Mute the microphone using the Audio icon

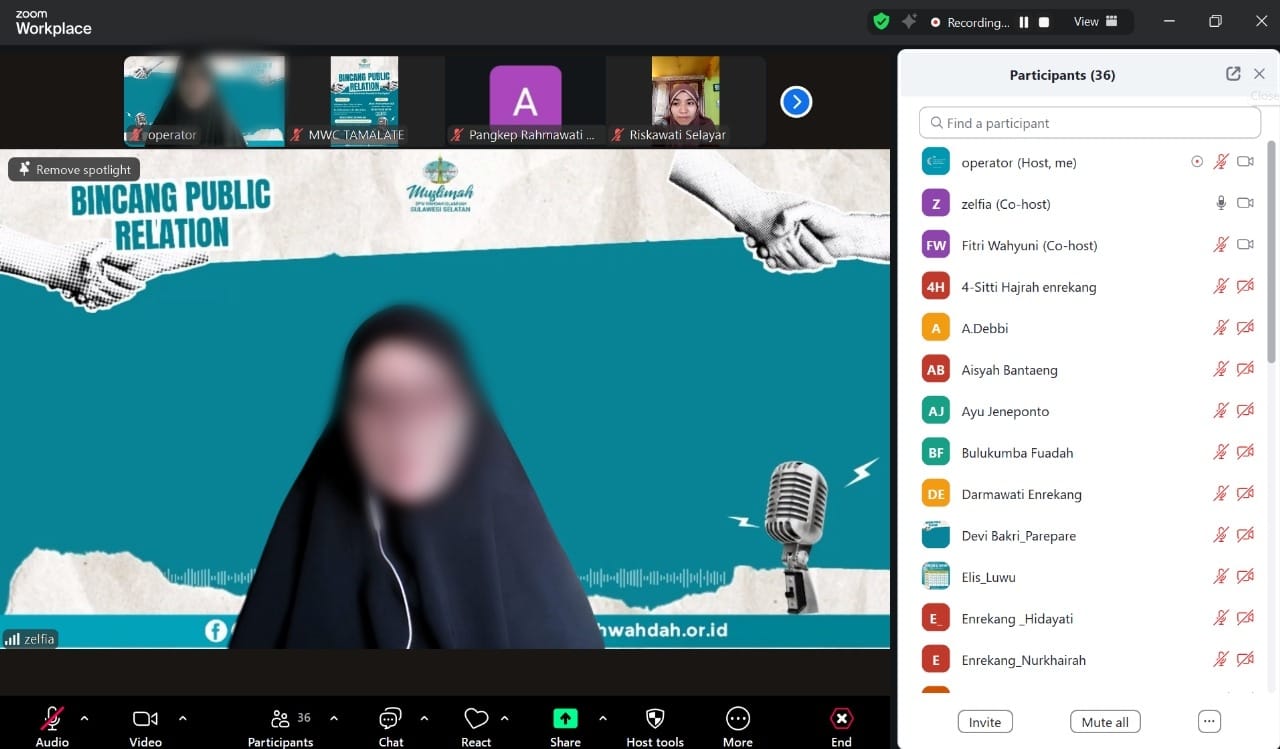(51, 715)
